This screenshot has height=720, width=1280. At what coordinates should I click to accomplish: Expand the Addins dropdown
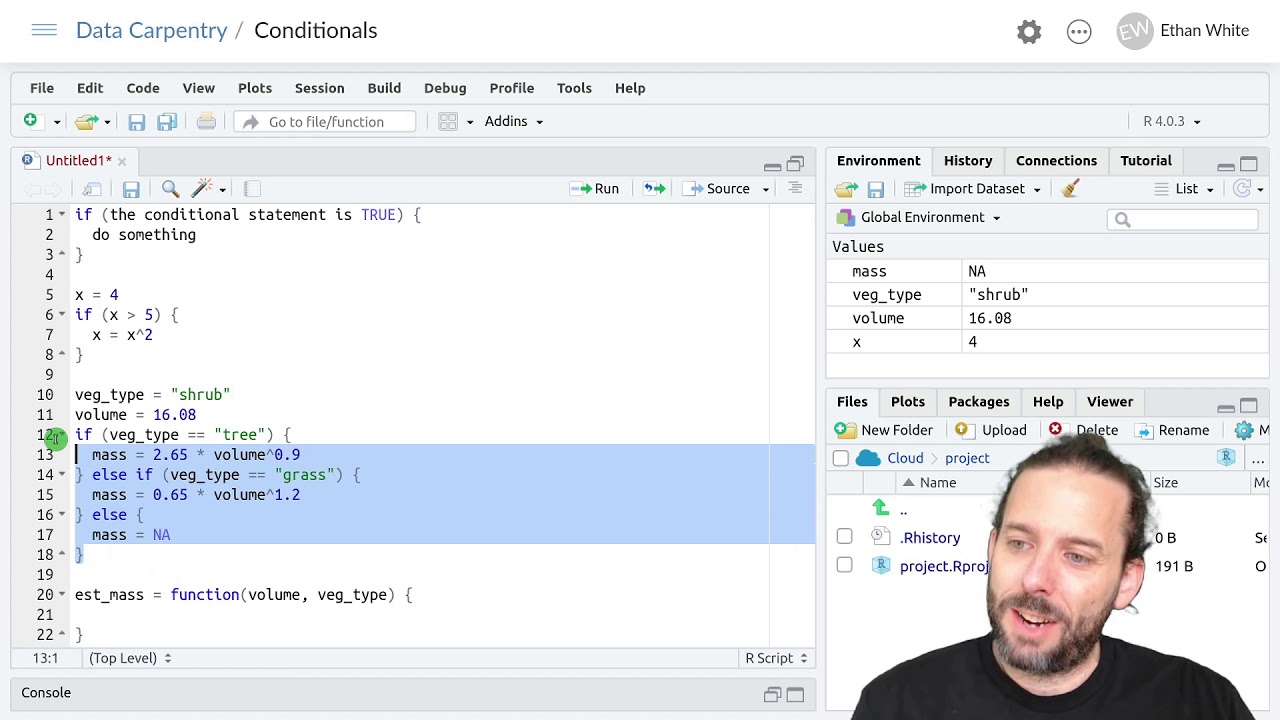tap(514, 121)
